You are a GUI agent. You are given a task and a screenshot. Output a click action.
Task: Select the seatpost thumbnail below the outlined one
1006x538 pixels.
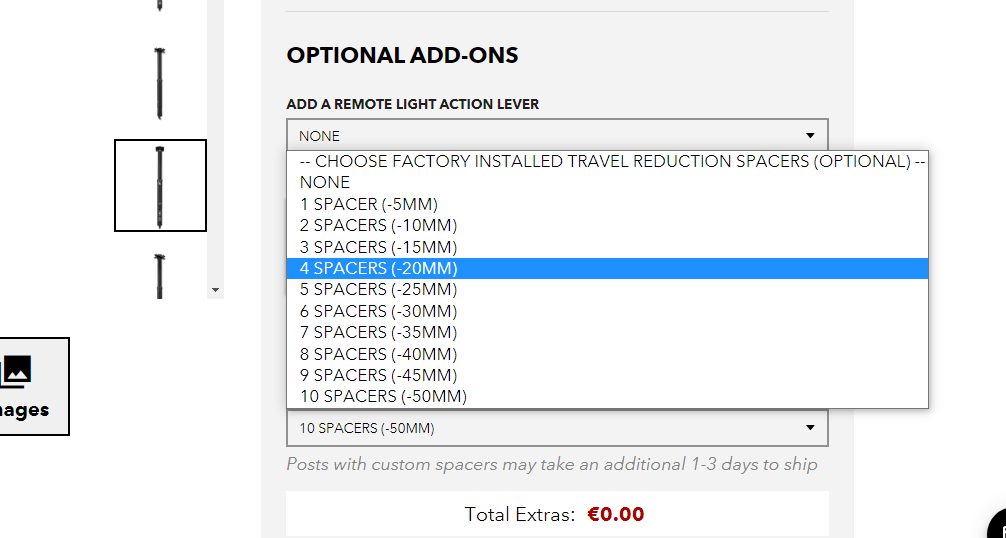pyautogui.click(x=160, y=275)
